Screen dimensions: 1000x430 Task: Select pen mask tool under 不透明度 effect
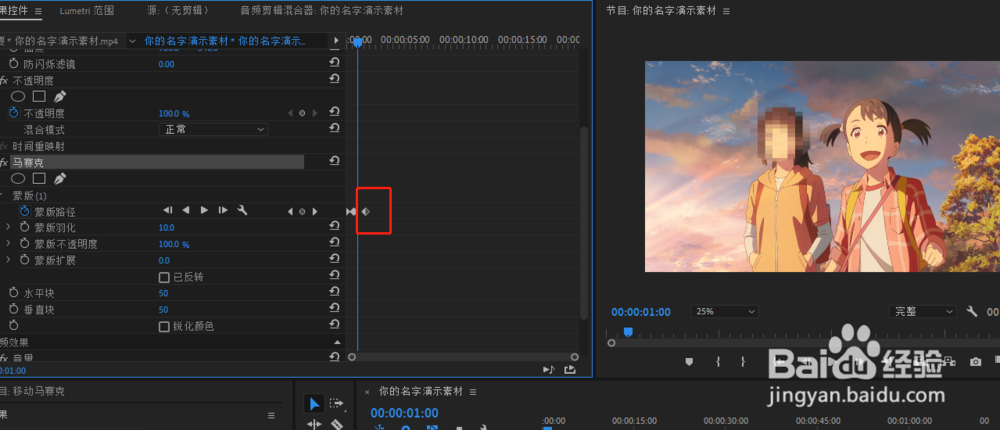tap(60, 97)
